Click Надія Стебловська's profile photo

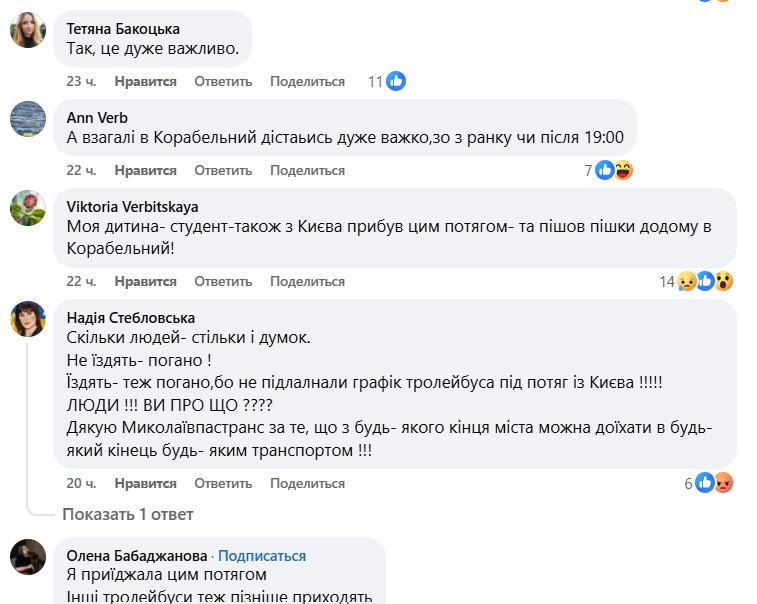(x=28, y=320)
